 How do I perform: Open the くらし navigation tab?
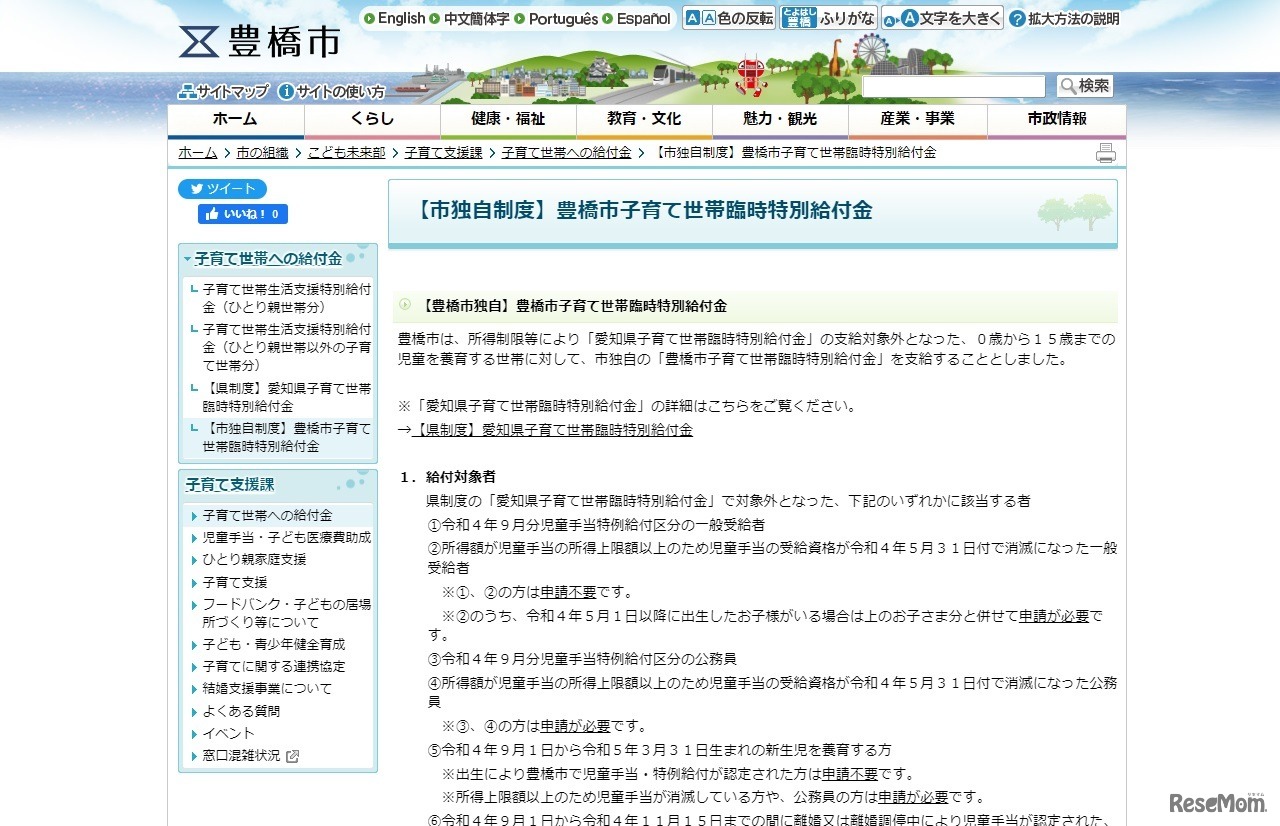(x=372, y=119)
